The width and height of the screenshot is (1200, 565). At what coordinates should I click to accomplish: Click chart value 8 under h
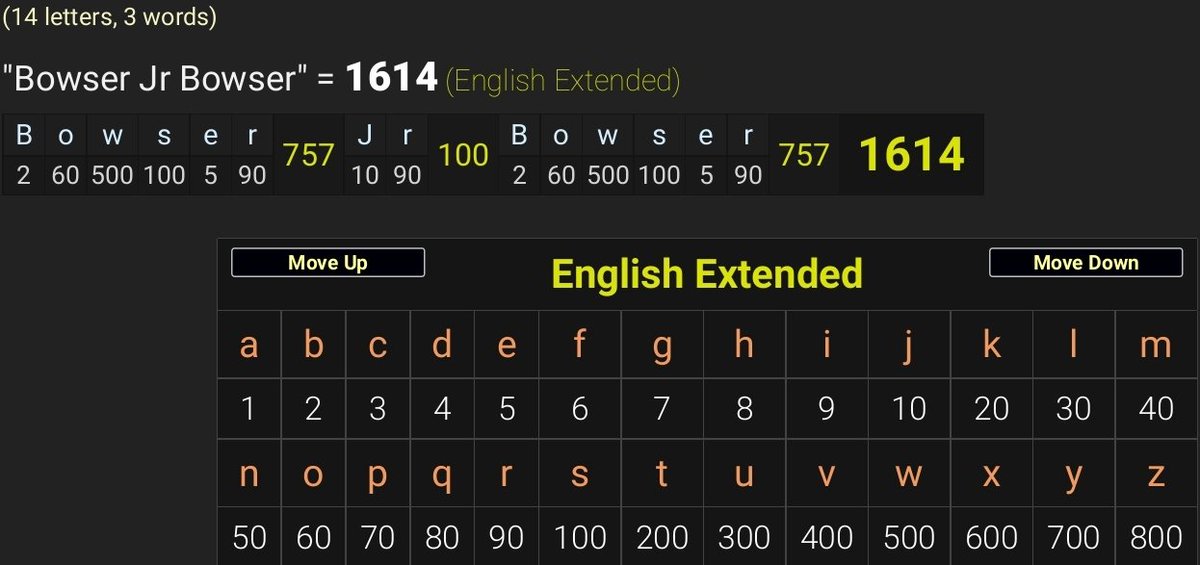[x=744, y=408]
